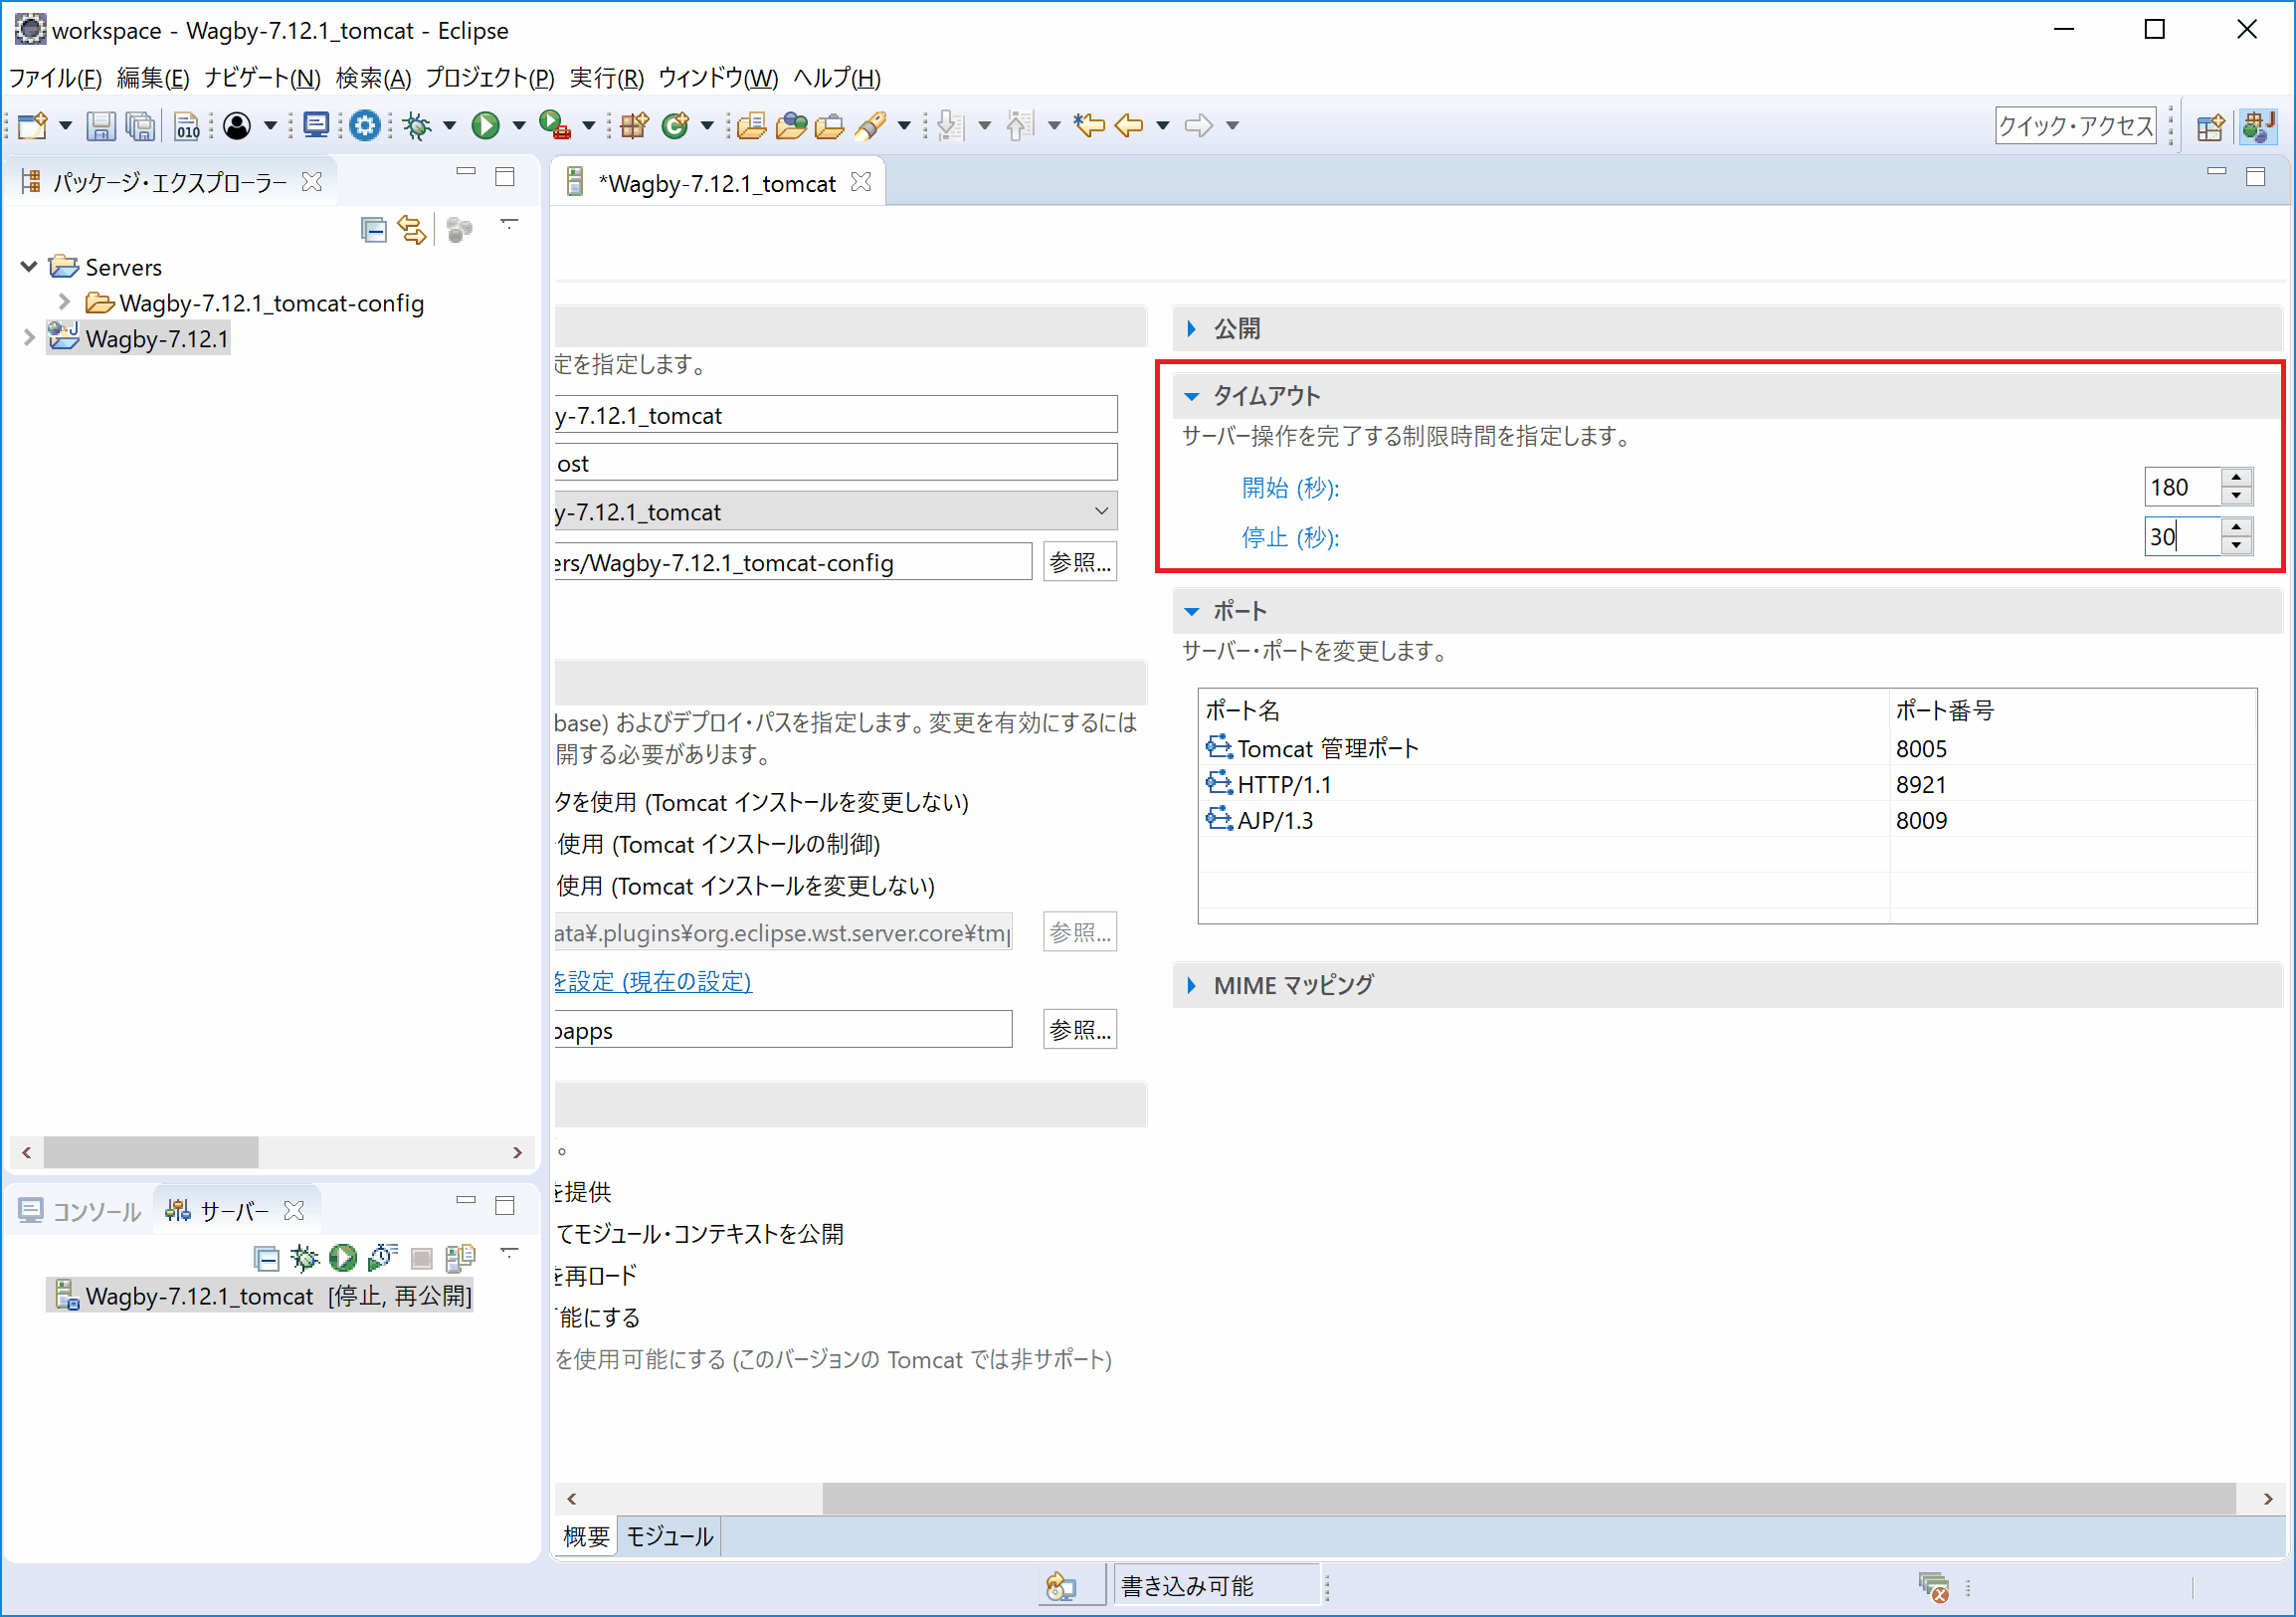Start server in debug mode from Servers view
The image size is (2296, 1617).
pyautogui.click(x=304, y=1258)
